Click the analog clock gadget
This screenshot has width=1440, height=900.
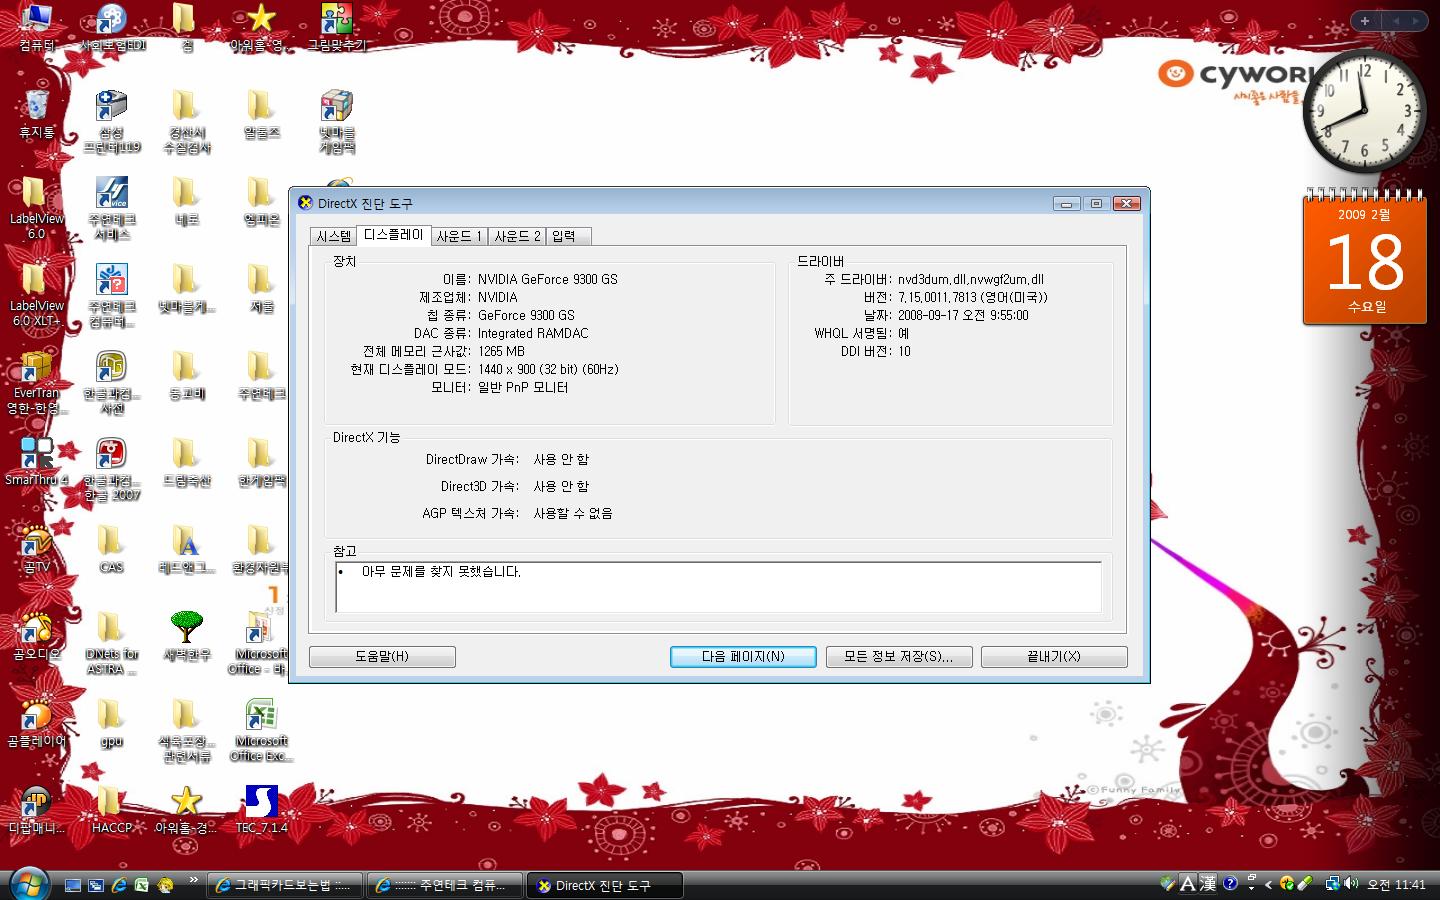(x=1364, y=112)
